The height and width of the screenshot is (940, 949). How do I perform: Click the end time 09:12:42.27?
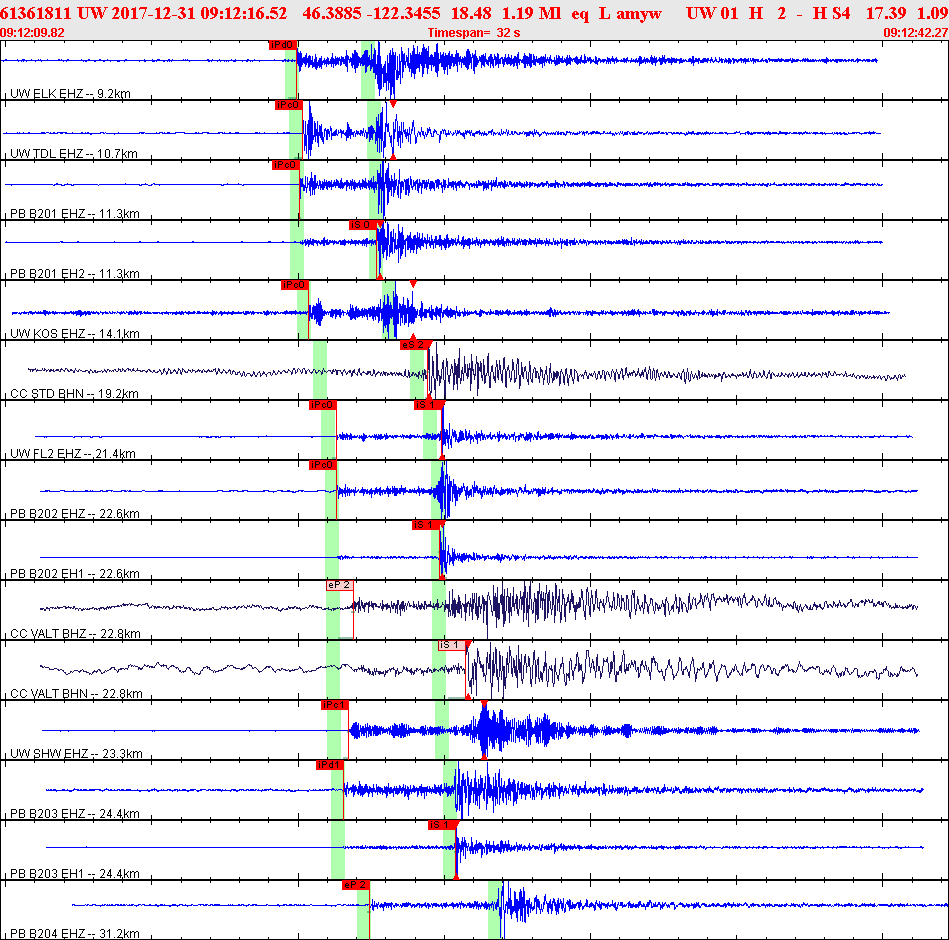pyautogui.click(x=916, y=33)
